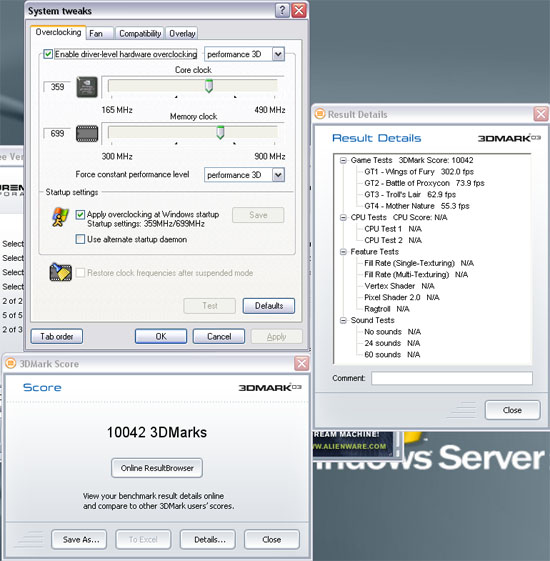The width and height of the screenshot is (550, 561).
Task: Click the Save startup settings button
Action: [258, 215]
